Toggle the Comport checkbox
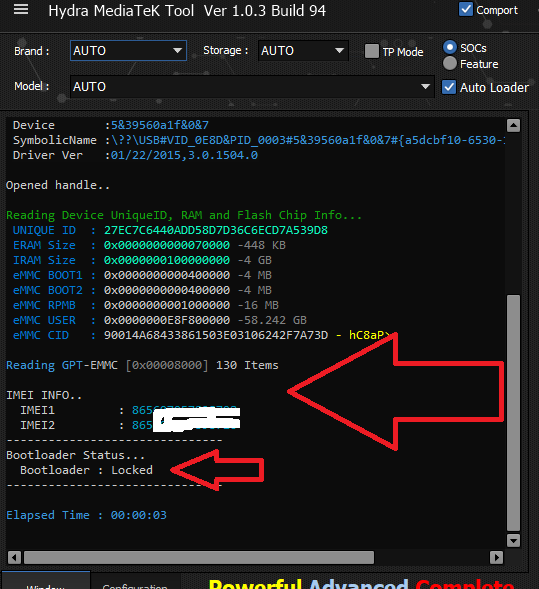 tap(466, 9)
